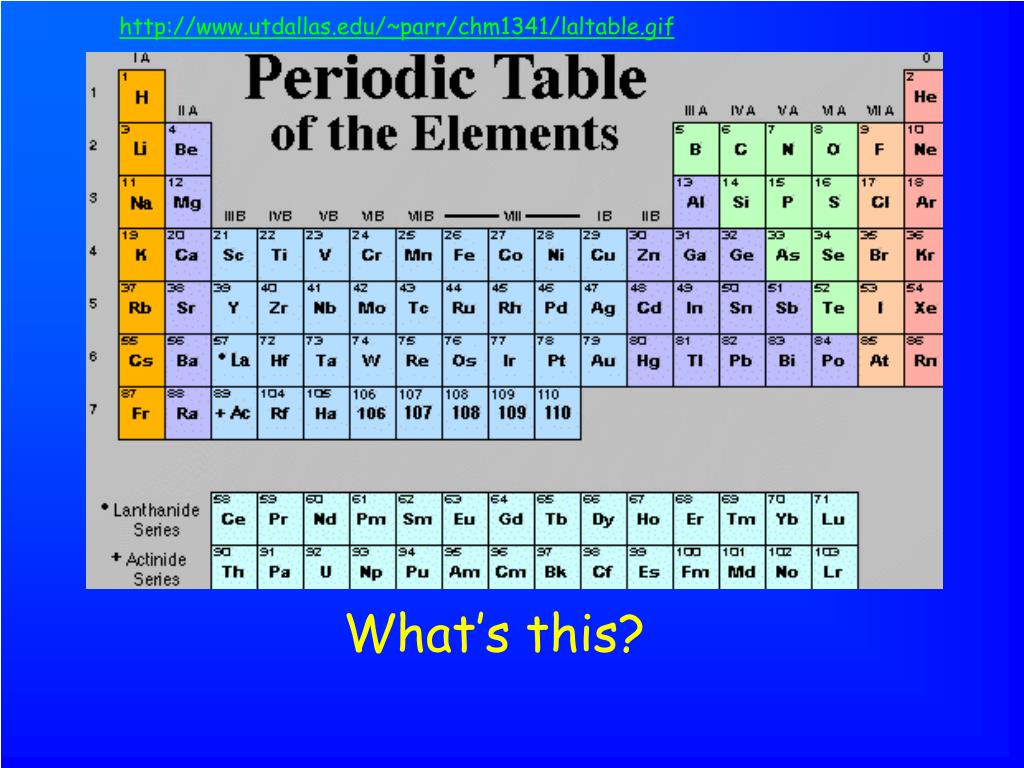Click the Gadolinium (Gd) cell
The height and width of the screenshot is (768, 1024).
tap(511, 519)
